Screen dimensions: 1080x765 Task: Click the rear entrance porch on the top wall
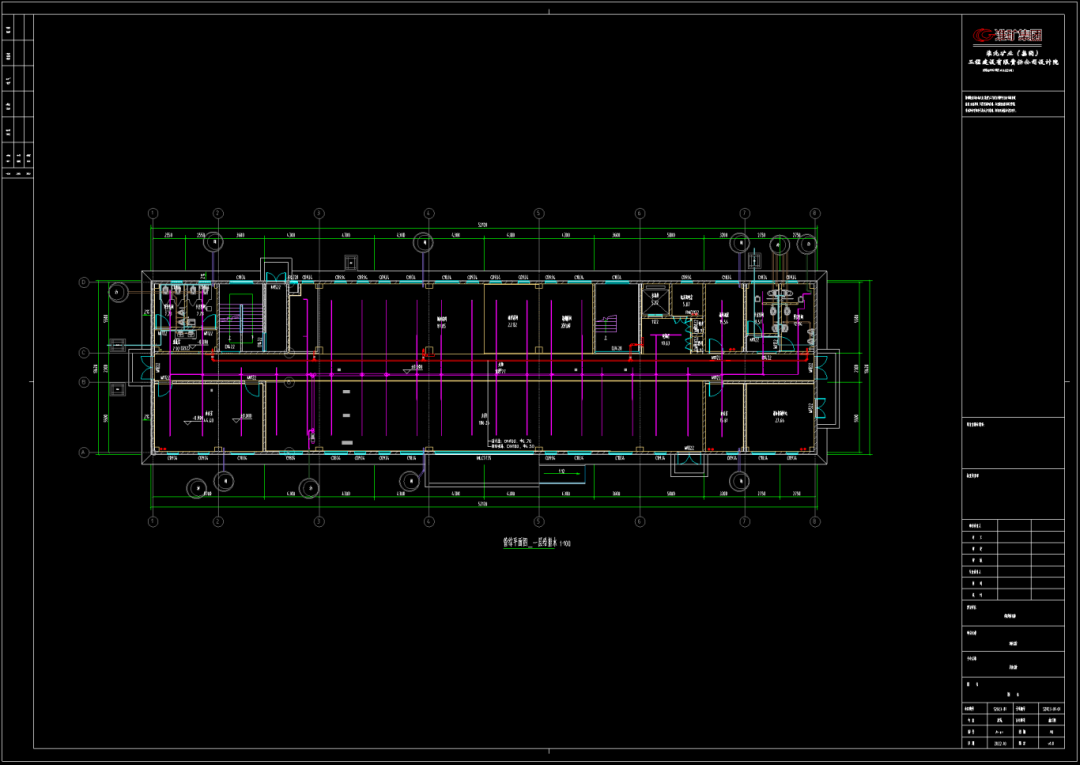coord(274,270)
